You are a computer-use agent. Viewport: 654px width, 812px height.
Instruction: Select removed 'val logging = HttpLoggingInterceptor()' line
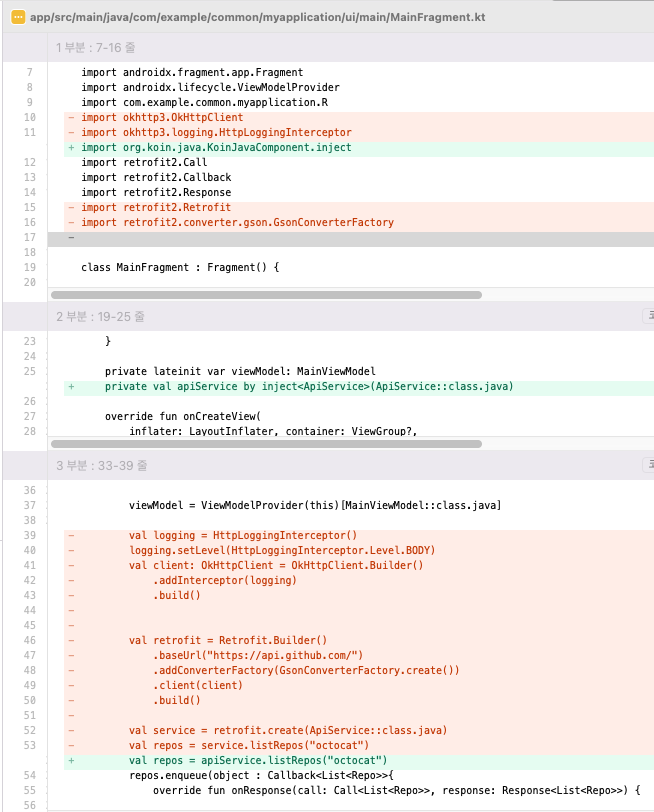(x=243, y=535)
